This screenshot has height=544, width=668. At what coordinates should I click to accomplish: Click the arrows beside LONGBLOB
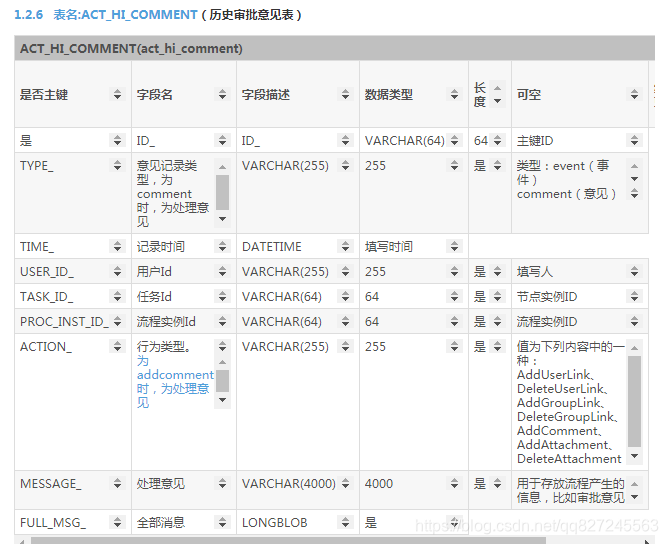346,522
